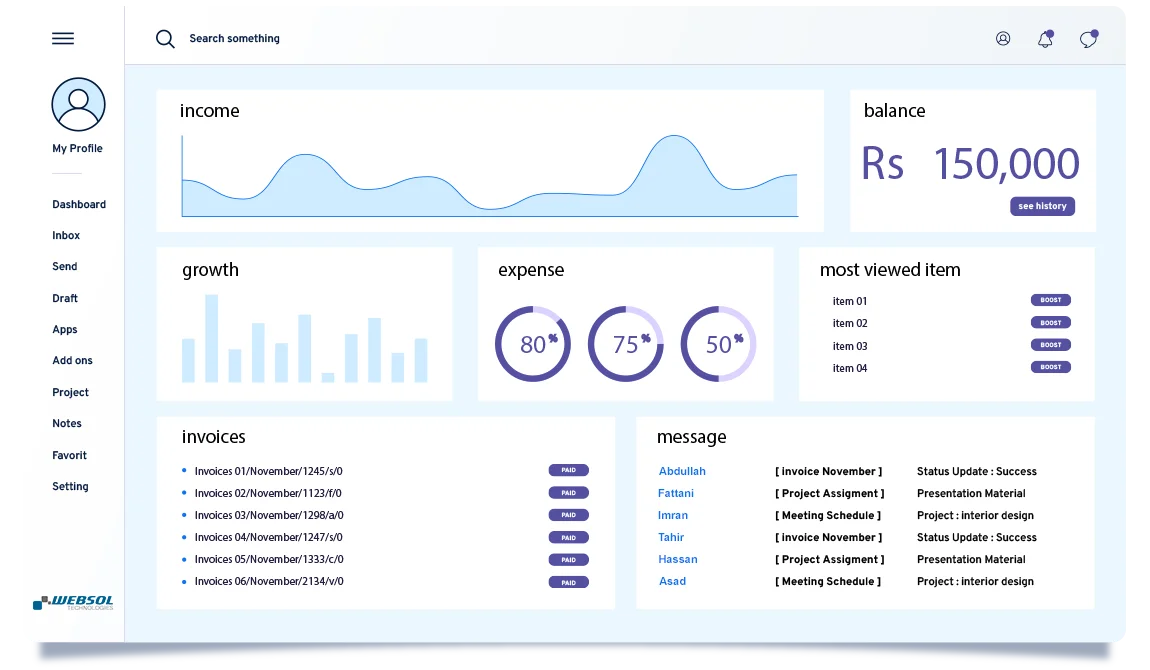
Task: Click PAID badge for Invoices 01/November/1245/s/0
Action: (x=568, y=470)
